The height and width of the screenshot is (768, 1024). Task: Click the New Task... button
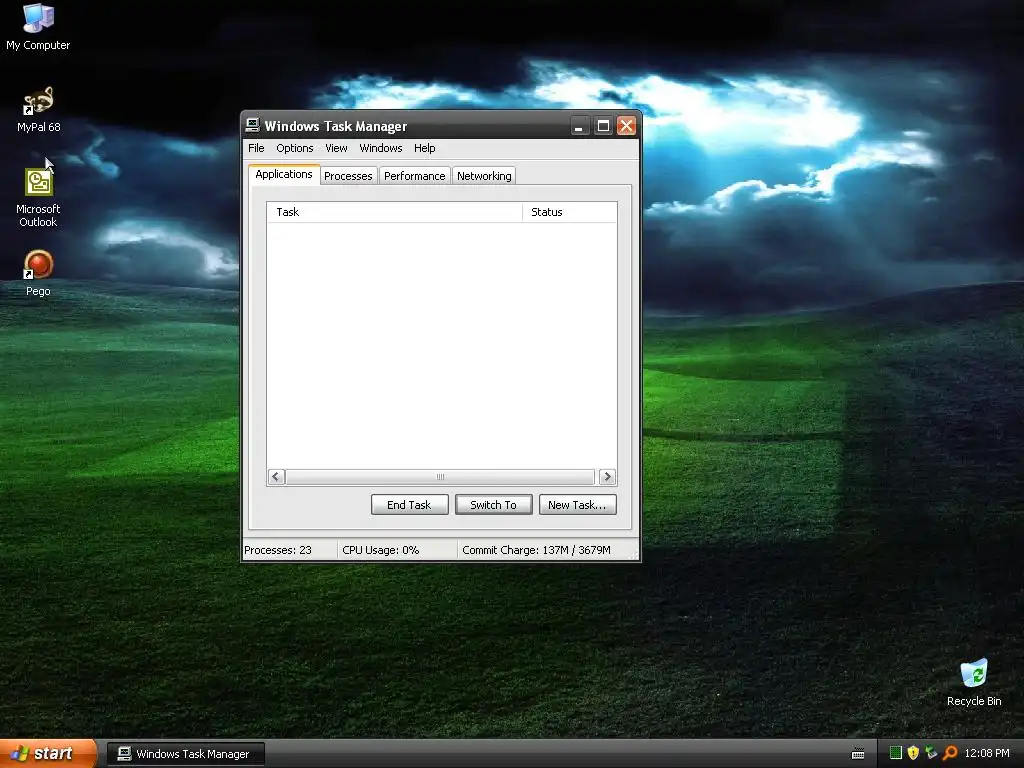pyautogui.click(x=577, y=505)
